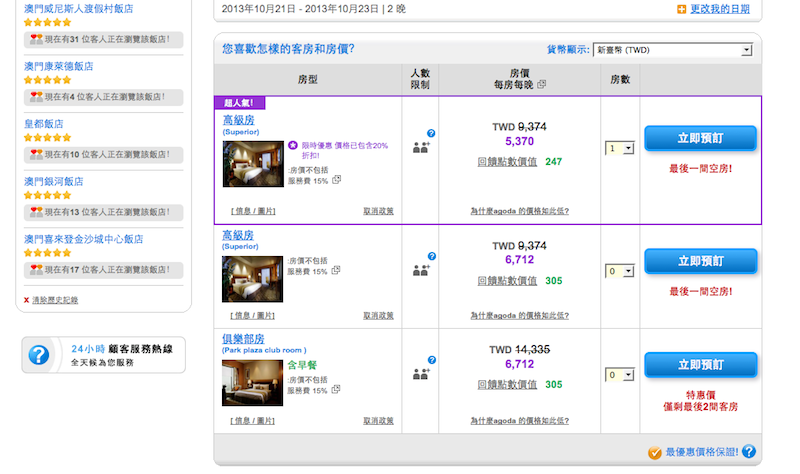The image size is (800, 474).
Task: Open the 24小時顧客服務熱線 banner text
Action: pos(122,355)
